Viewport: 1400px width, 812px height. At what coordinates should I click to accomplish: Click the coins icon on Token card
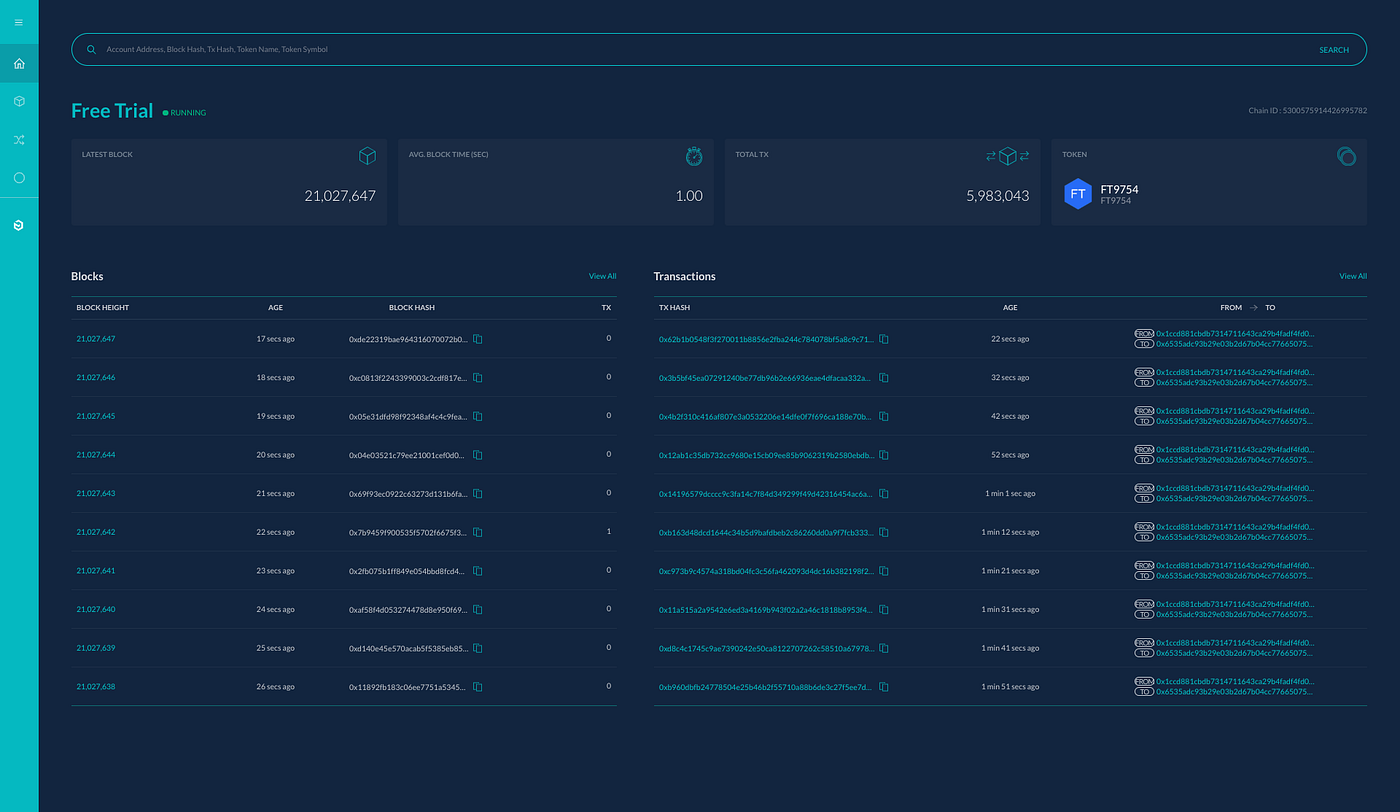1346,156
